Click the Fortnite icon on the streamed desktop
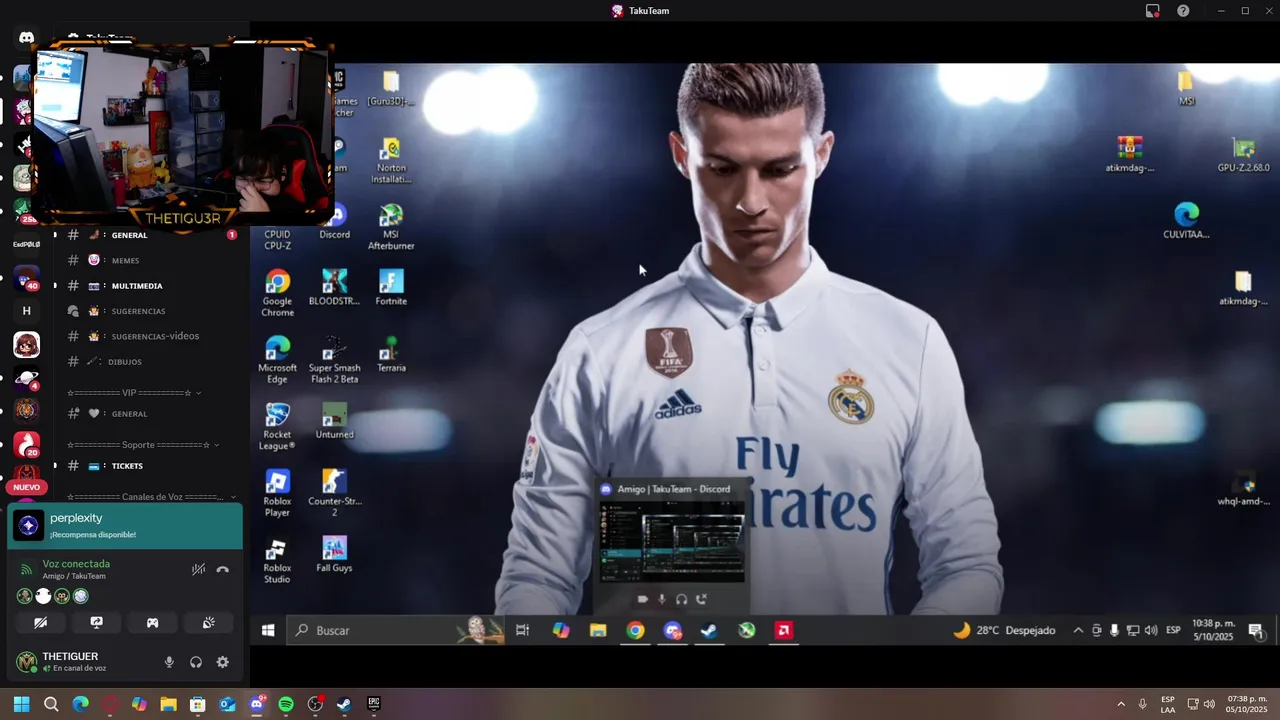The width and height of the screenshot is (1280, 720). pyautogui.click(x=391, y=288)
